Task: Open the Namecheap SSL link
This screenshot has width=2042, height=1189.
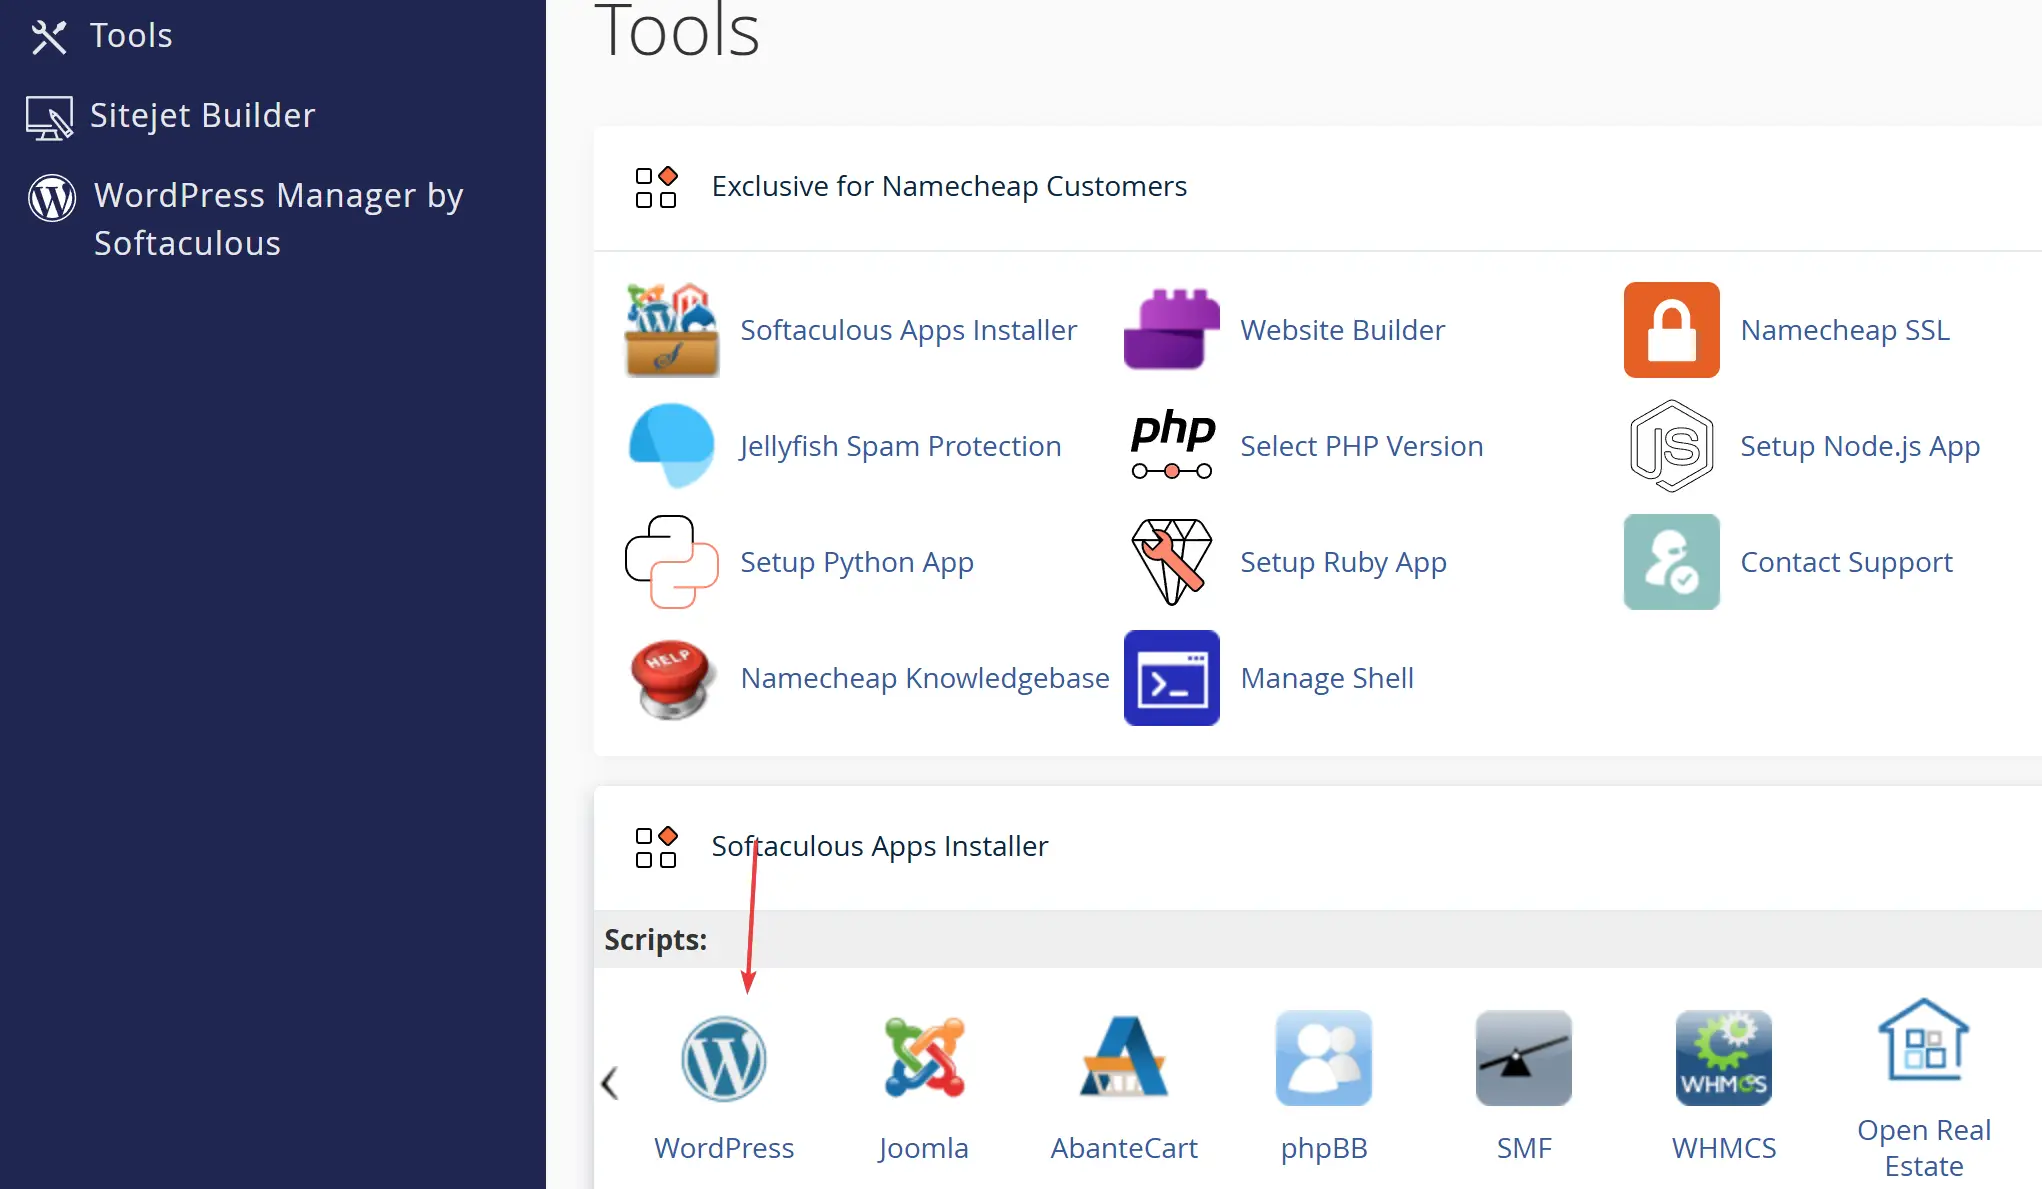Action: tap(1845, 330)
